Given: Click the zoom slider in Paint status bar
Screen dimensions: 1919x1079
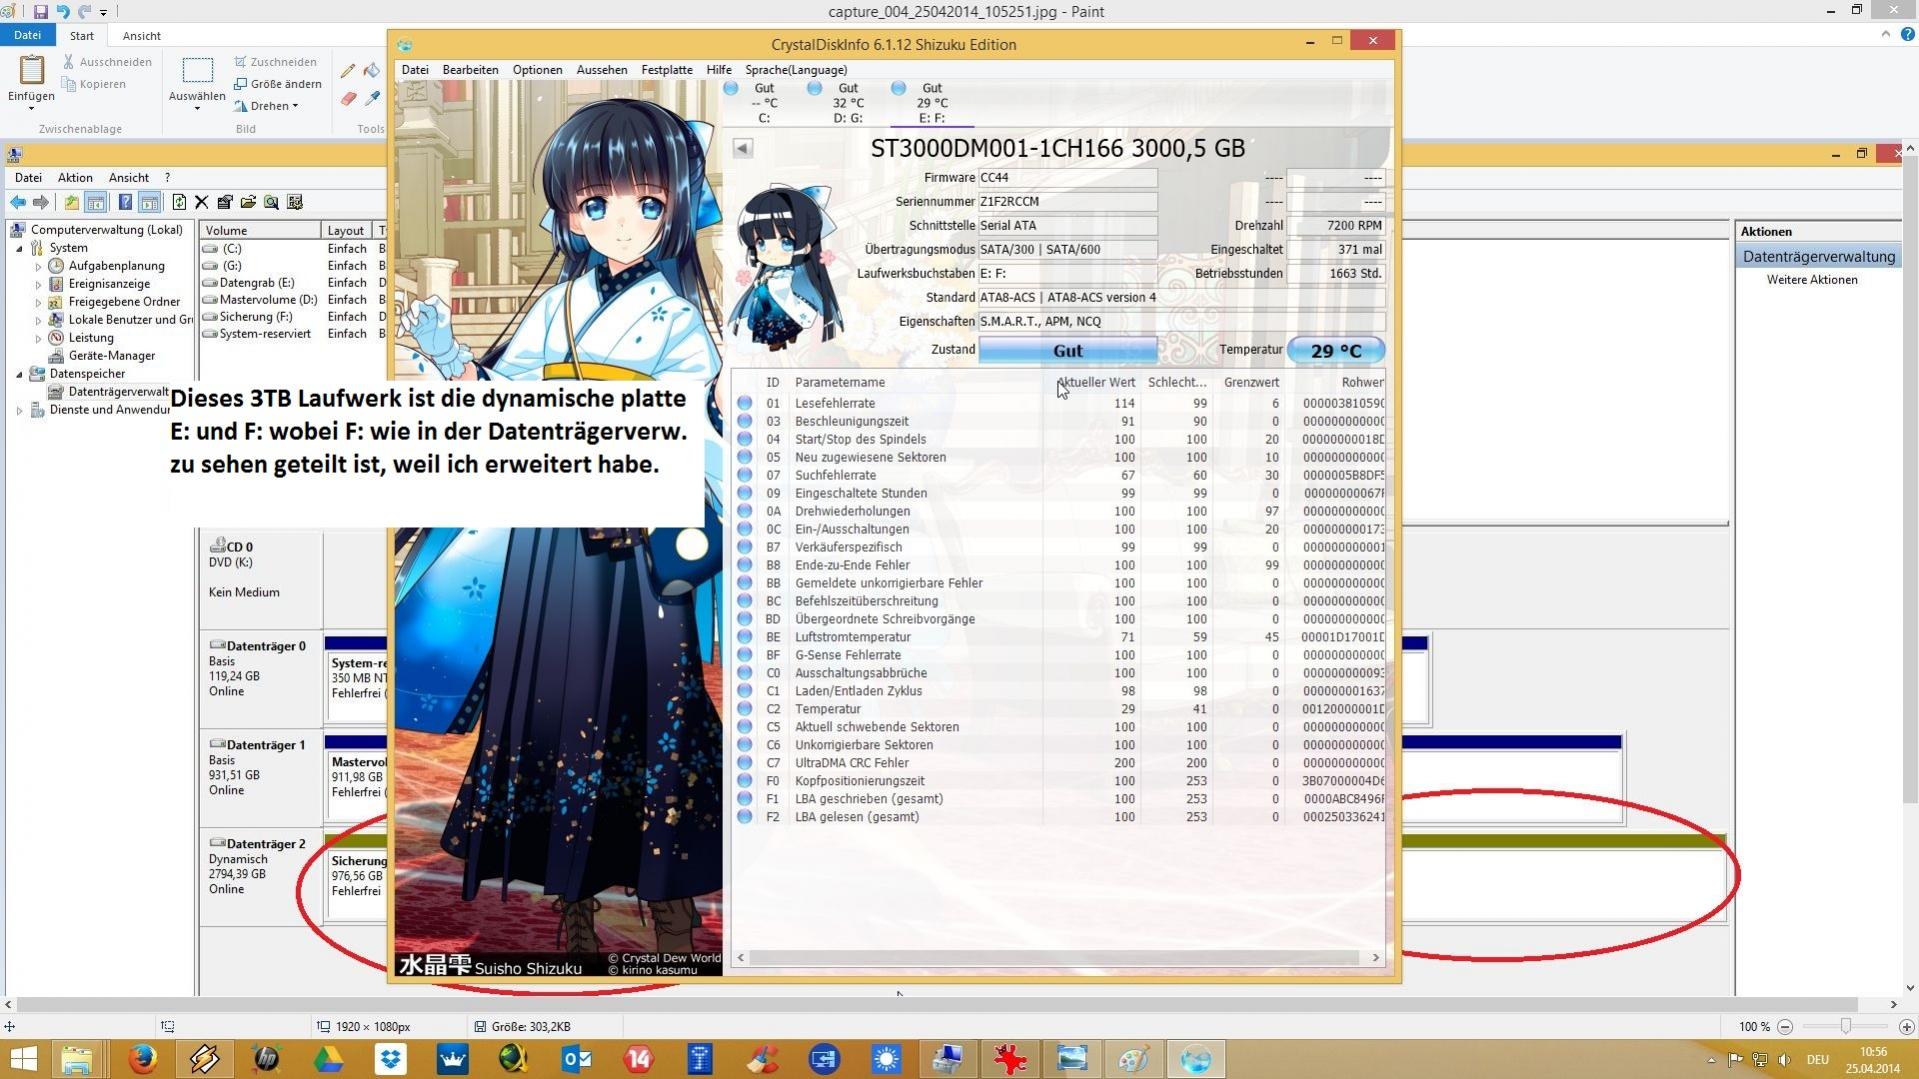Looking at the screenshot, I should click(1845, 1027).
